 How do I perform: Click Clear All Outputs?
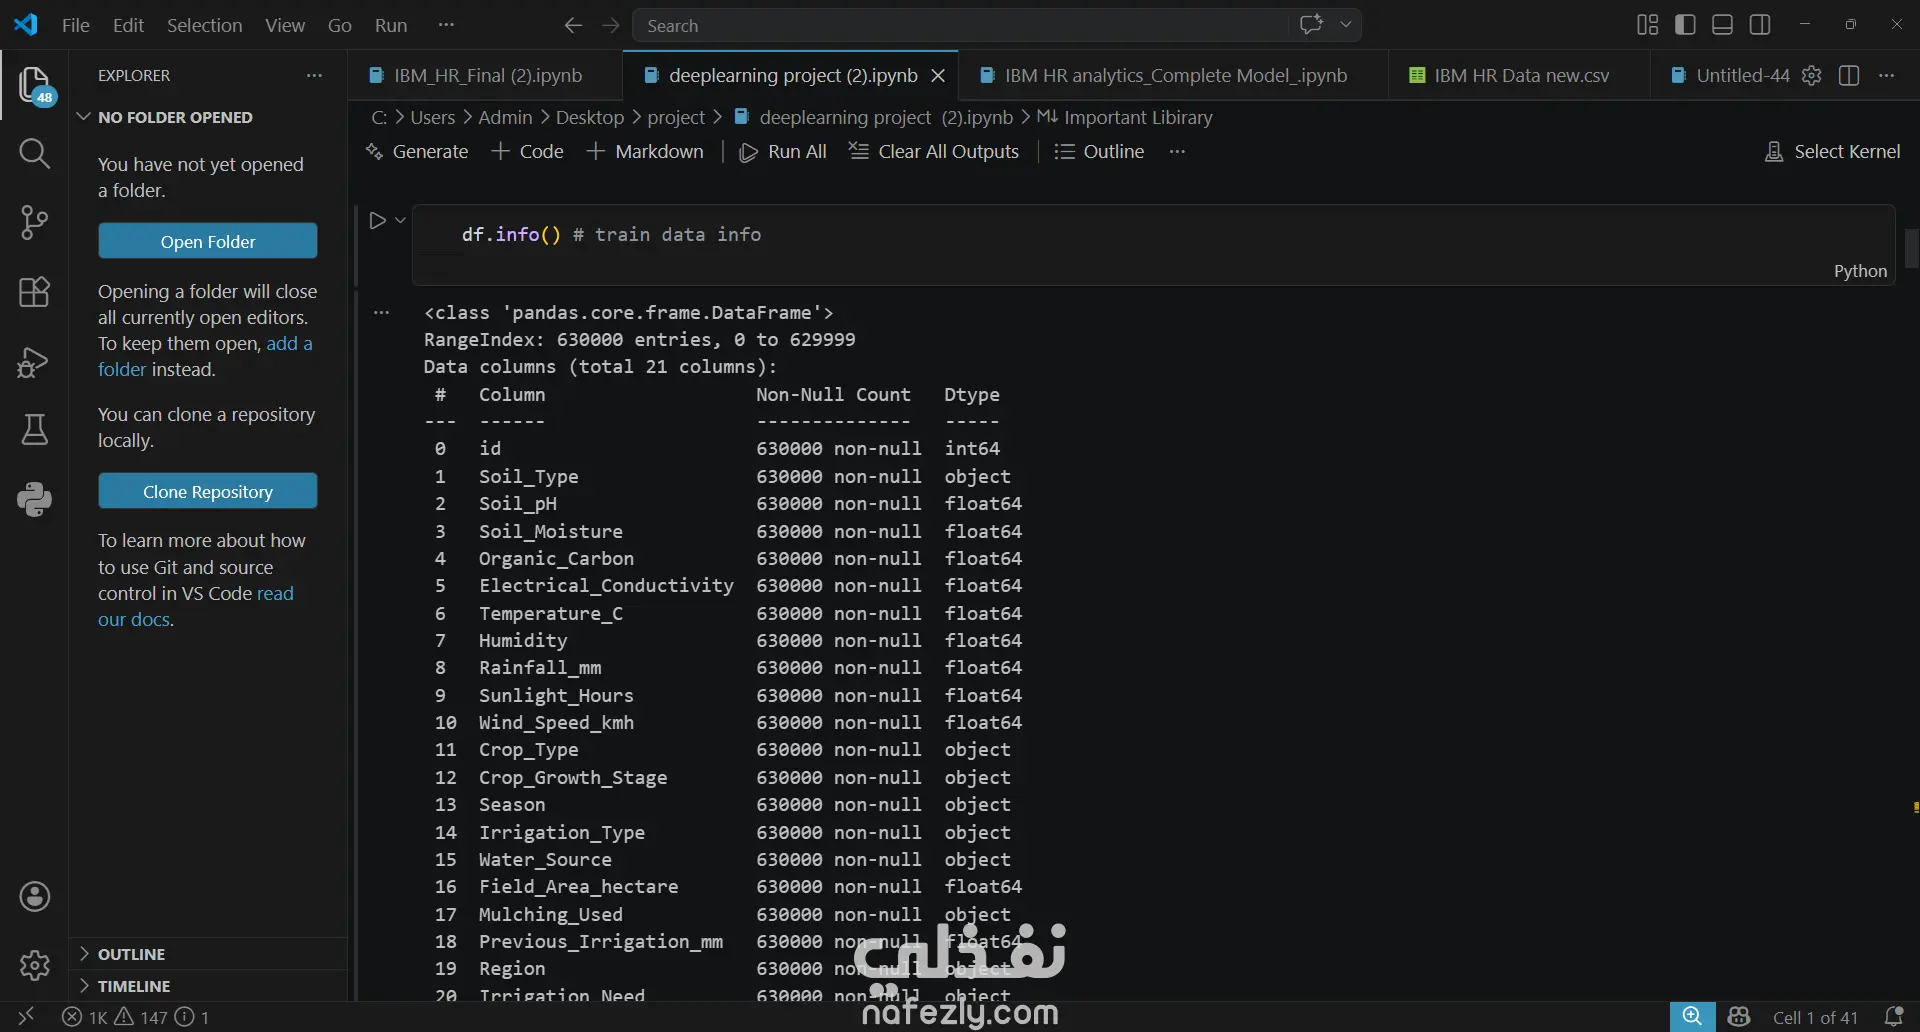click(934, 151)
